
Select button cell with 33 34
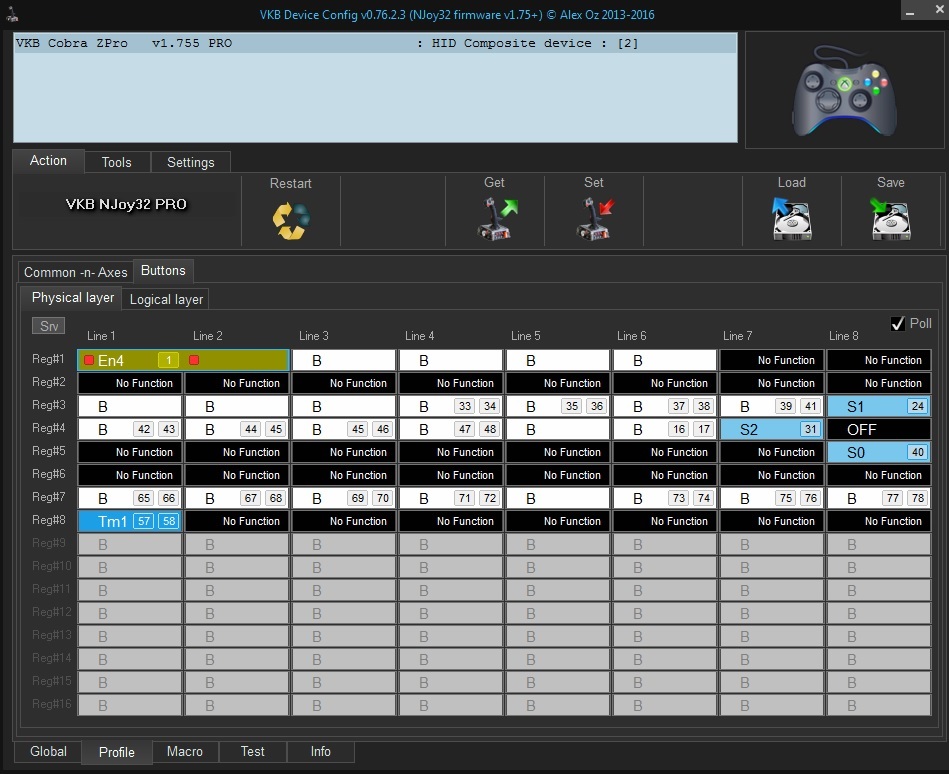point(451,406)
